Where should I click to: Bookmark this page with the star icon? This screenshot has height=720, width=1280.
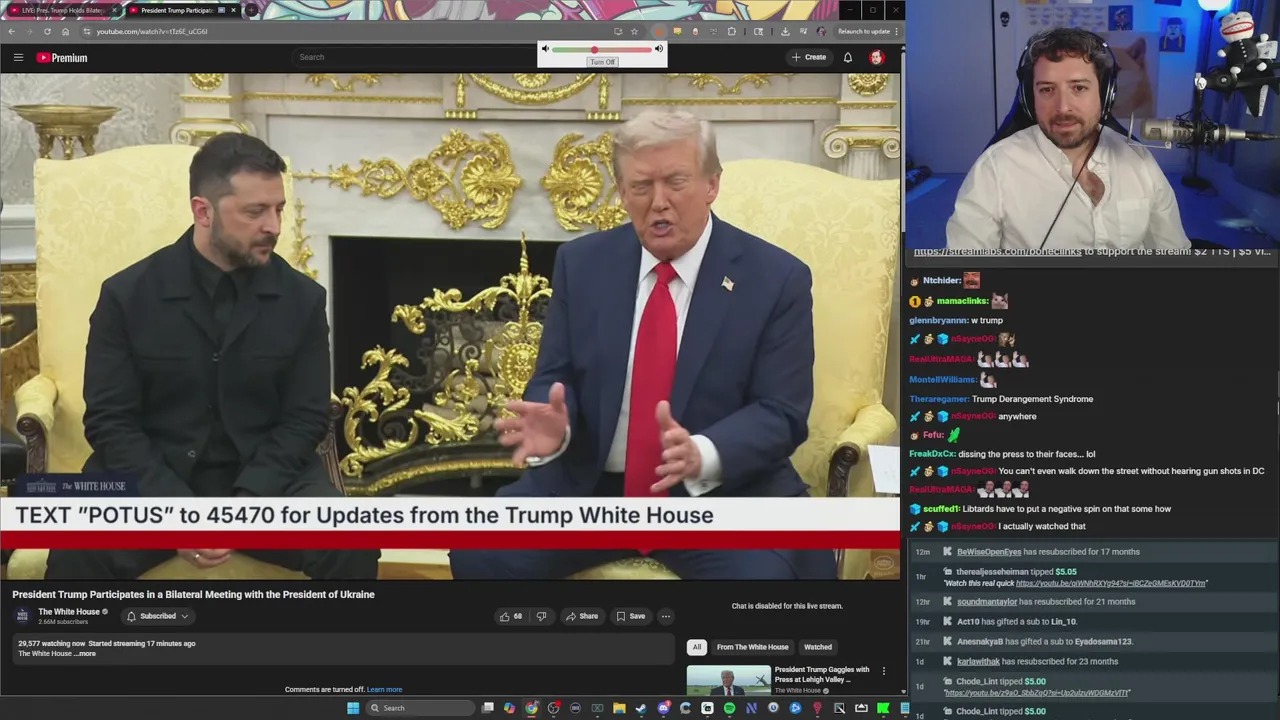pyautogui.click(x=634, y=31)
